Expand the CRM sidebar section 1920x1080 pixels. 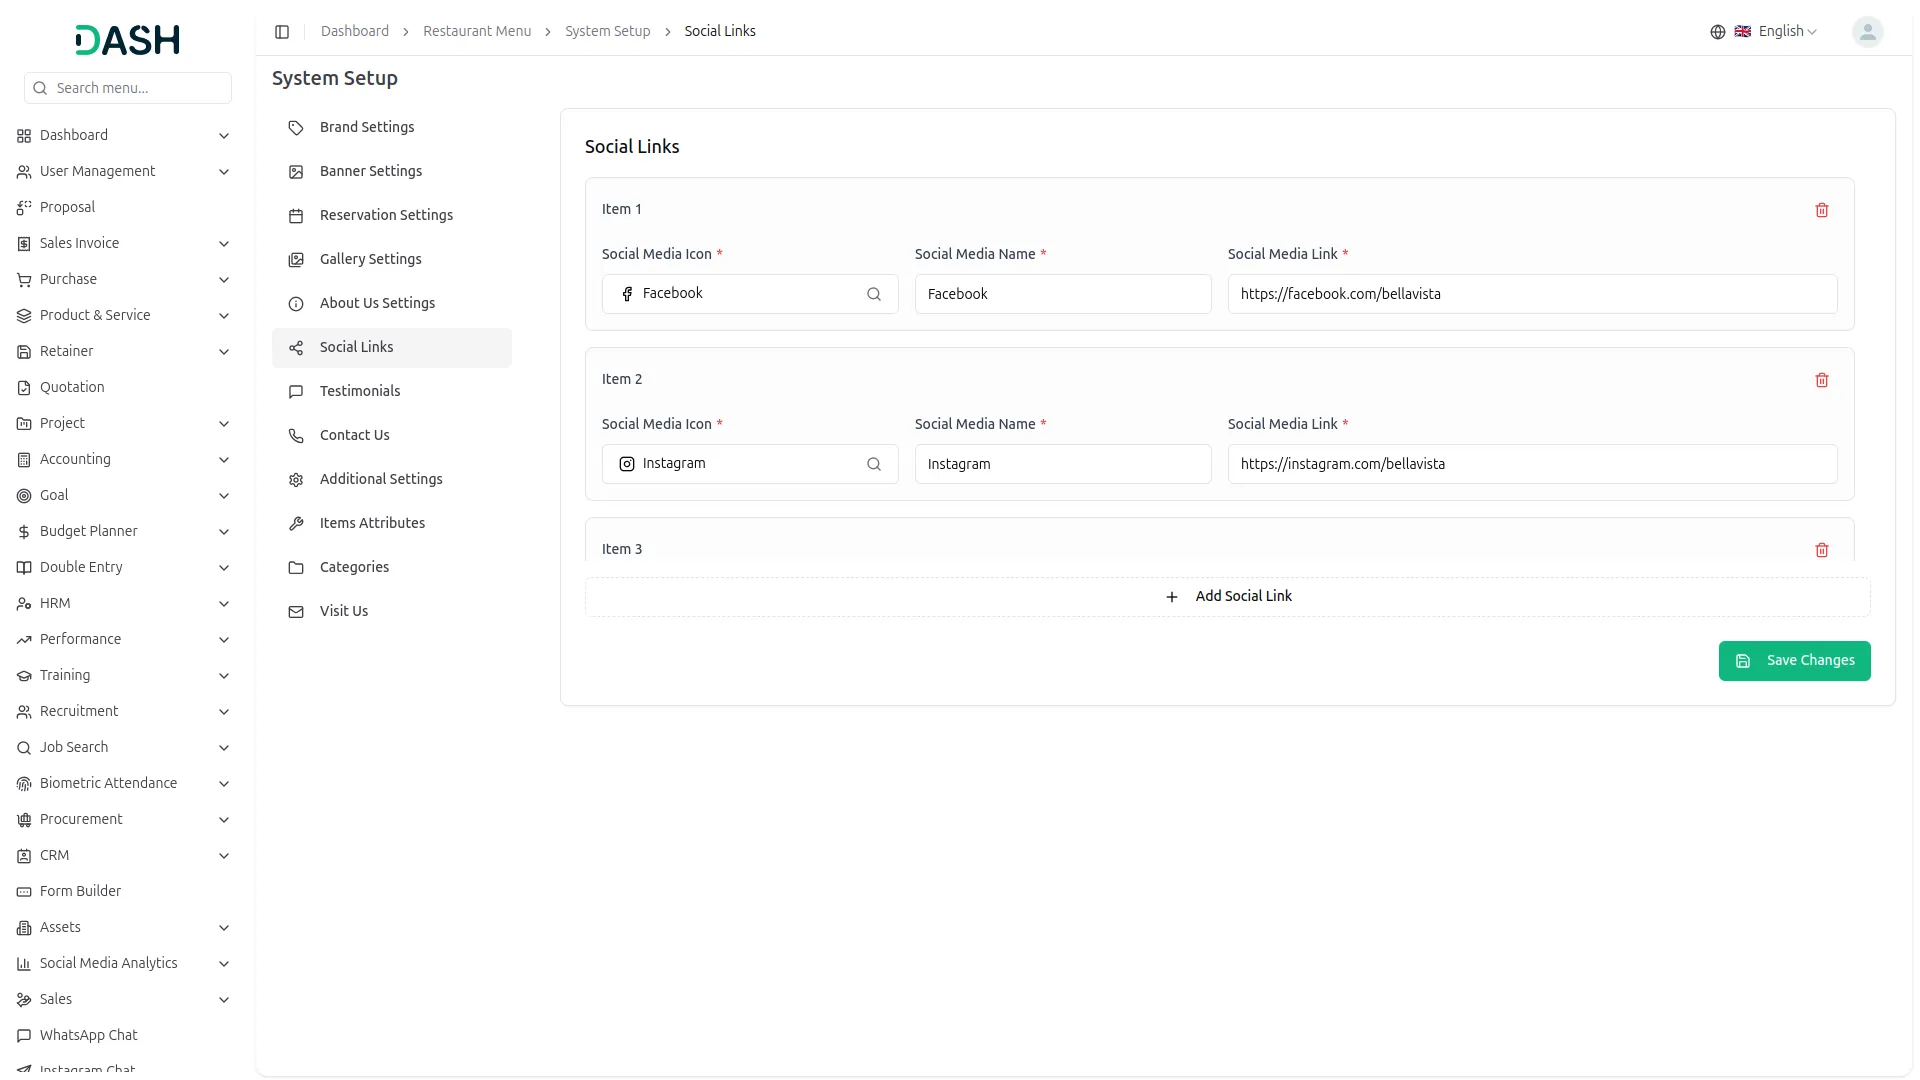pyautogui.click(x=224, y=856)
